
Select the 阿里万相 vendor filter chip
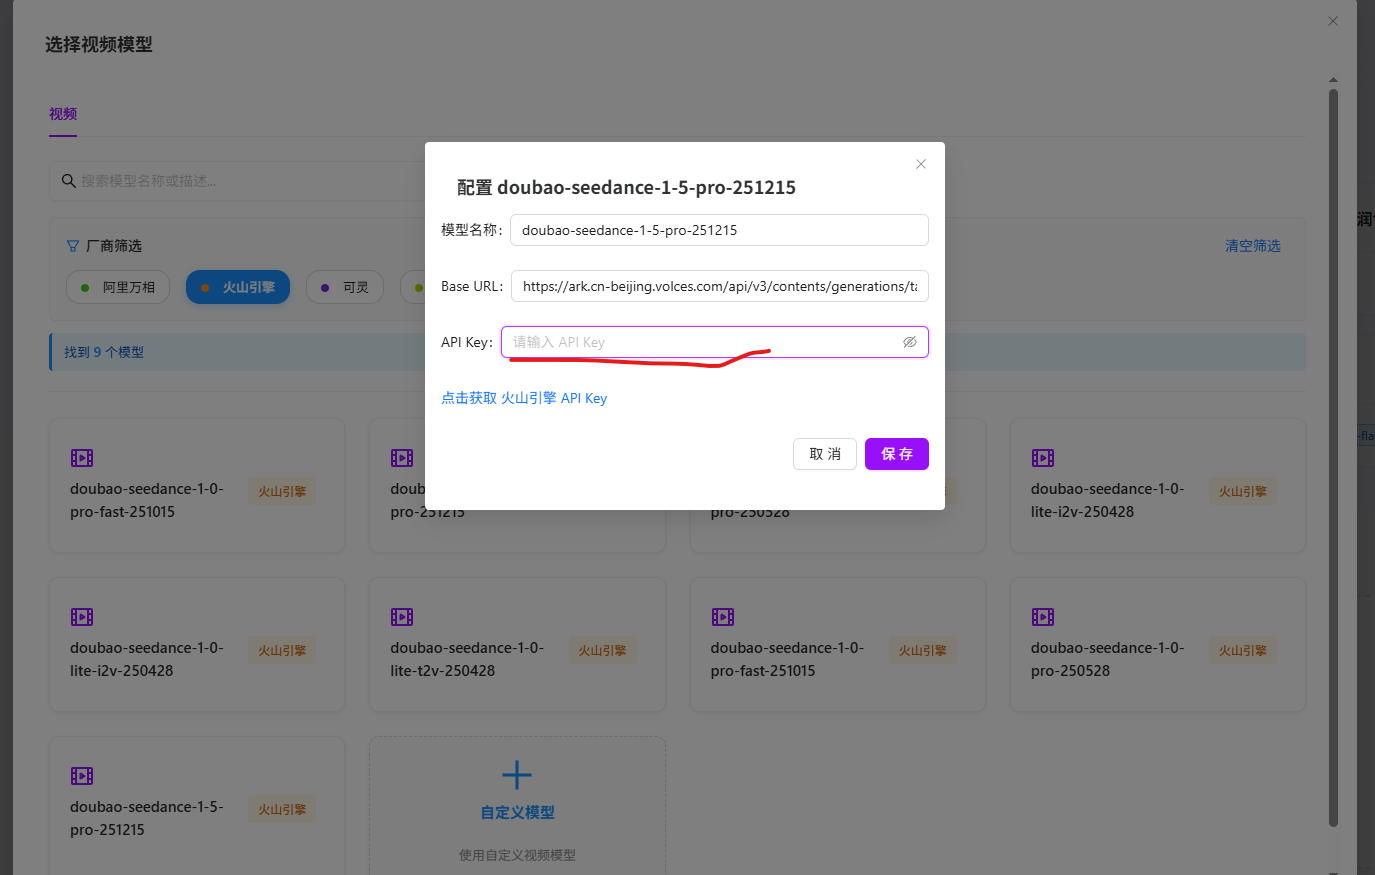point(118,287)
